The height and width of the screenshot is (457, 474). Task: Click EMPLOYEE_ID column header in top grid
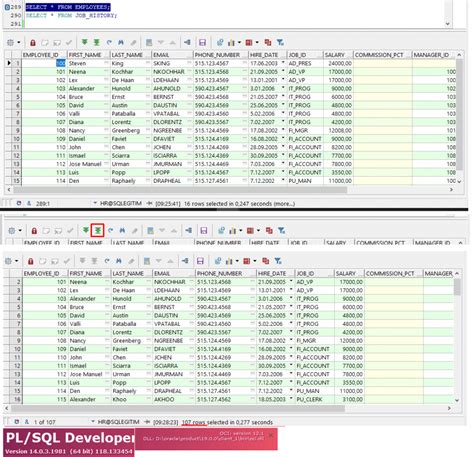[44, 55]
